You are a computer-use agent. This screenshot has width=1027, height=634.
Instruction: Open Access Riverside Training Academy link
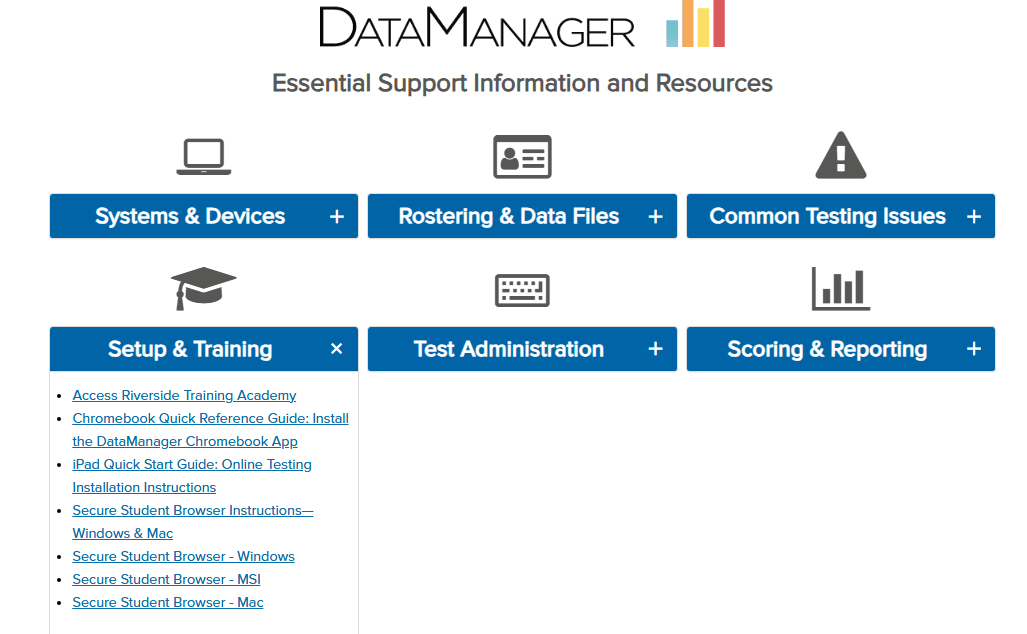(x=184, y=396)
